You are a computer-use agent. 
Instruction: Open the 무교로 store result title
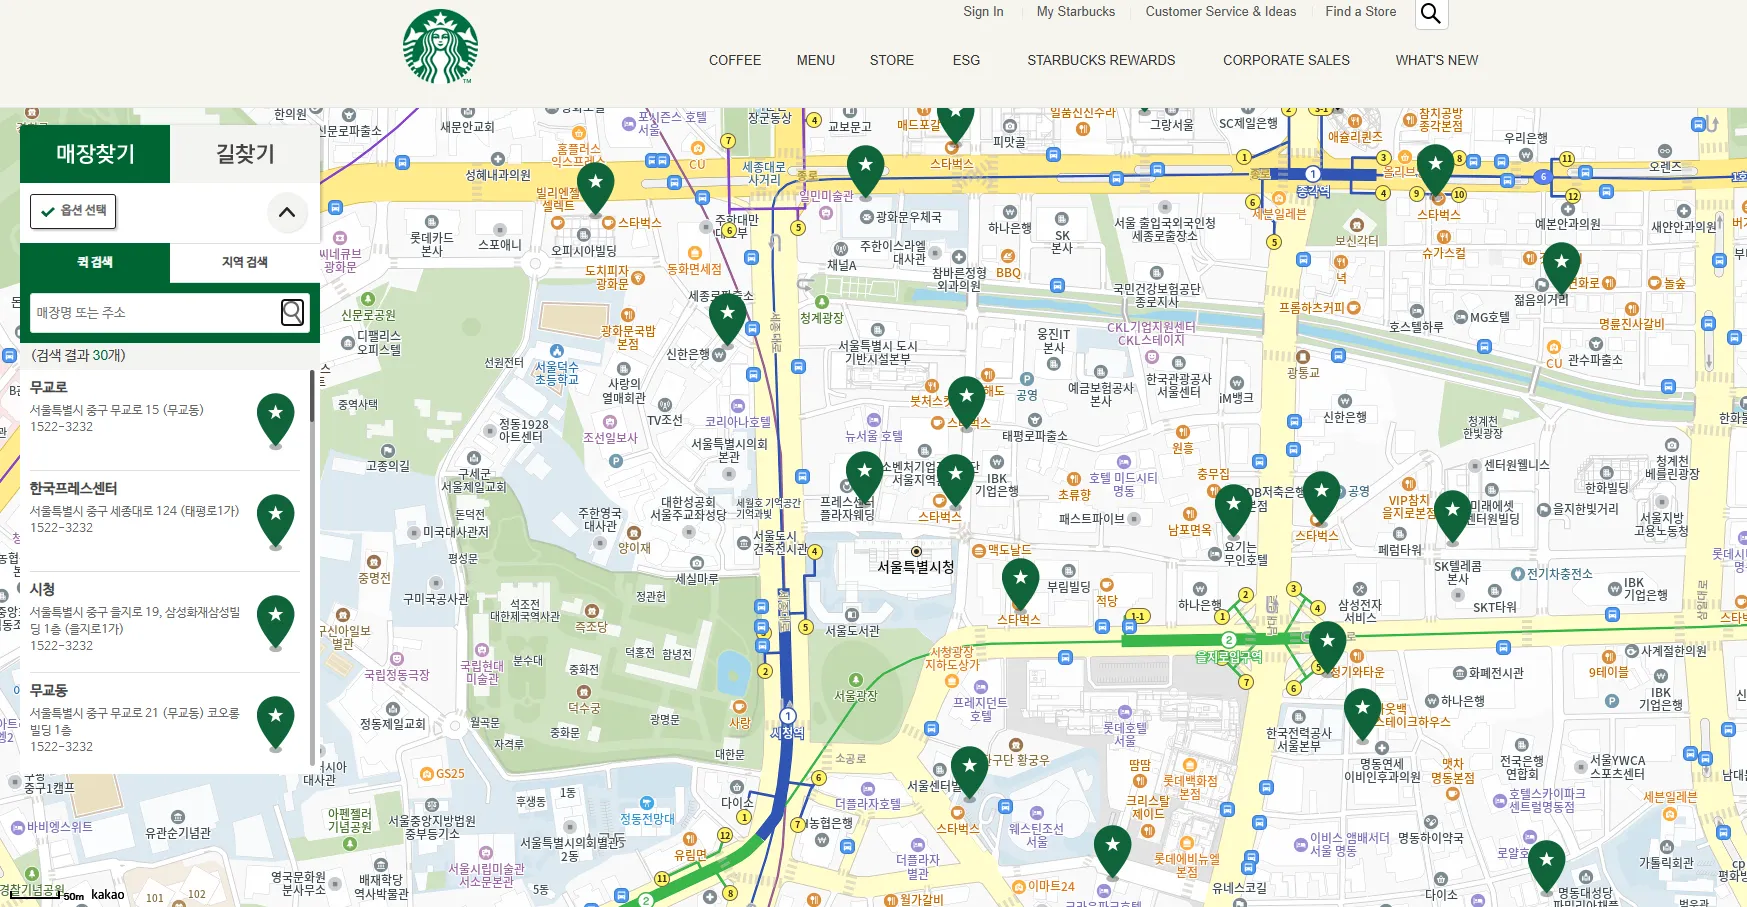click(49, 387)
